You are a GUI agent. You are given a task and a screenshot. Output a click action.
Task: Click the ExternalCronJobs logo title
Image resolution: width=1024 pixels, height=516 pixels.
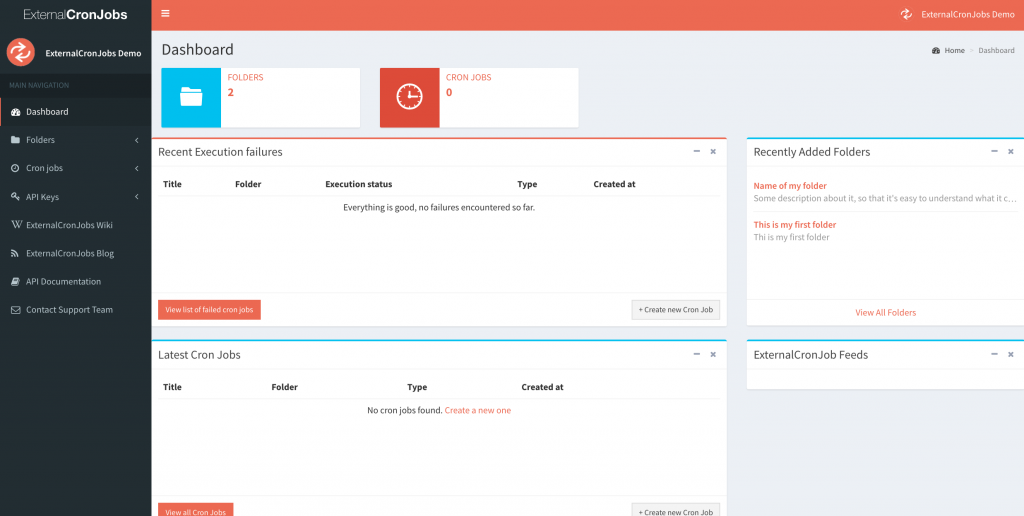pos(76,14)
